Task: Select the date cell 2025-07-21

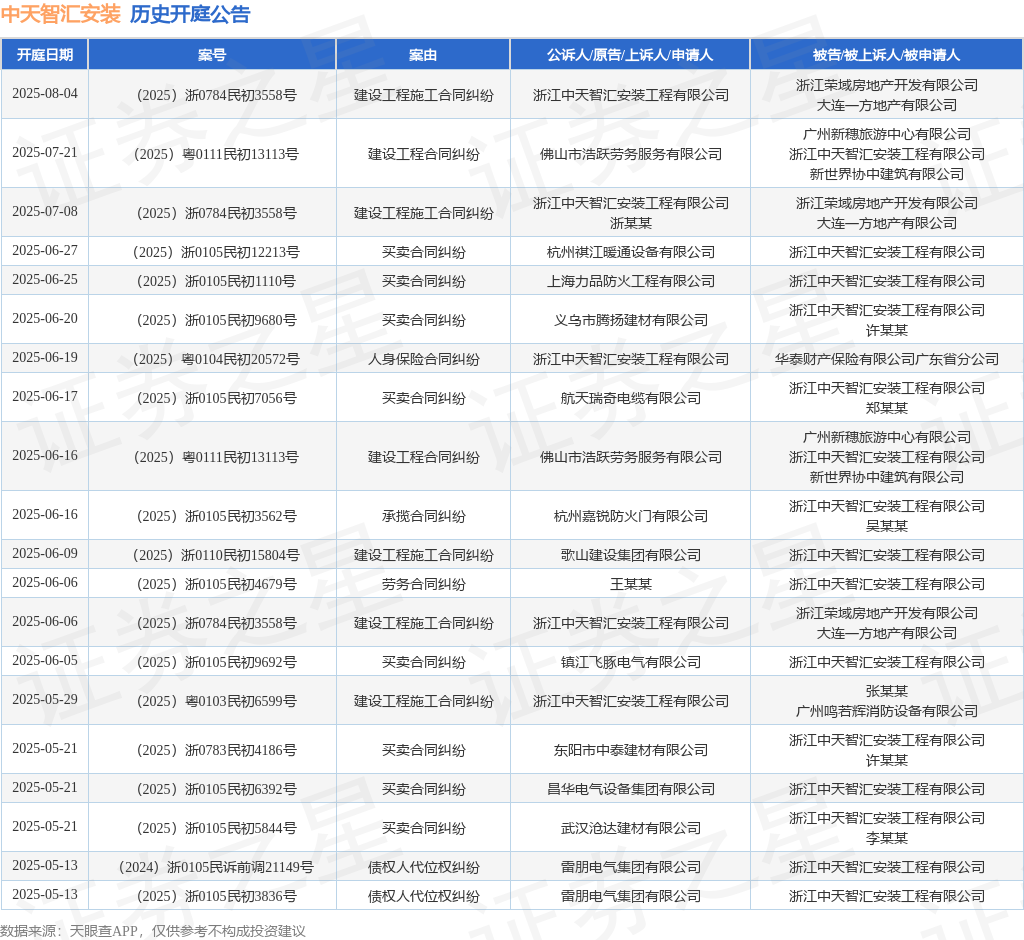Action: pyautogui.click(x=44, y=152)
